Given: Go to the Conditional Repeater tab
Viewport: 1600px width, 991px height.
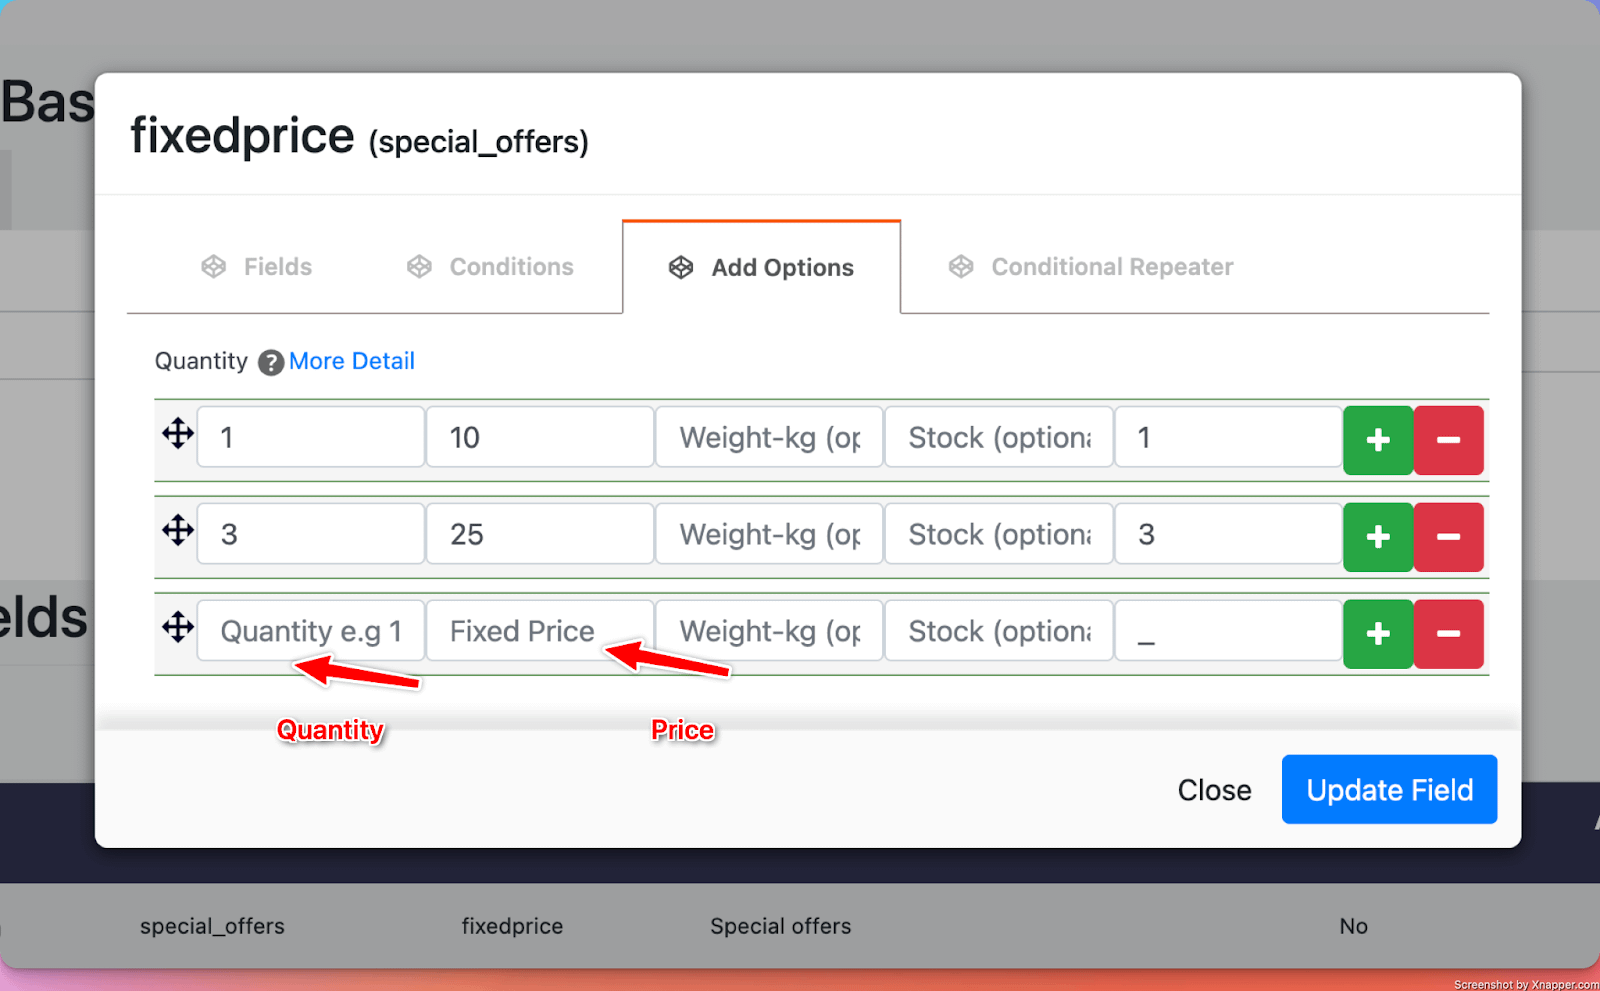Looking at the screenshot, I should (x=1091, y=267).
